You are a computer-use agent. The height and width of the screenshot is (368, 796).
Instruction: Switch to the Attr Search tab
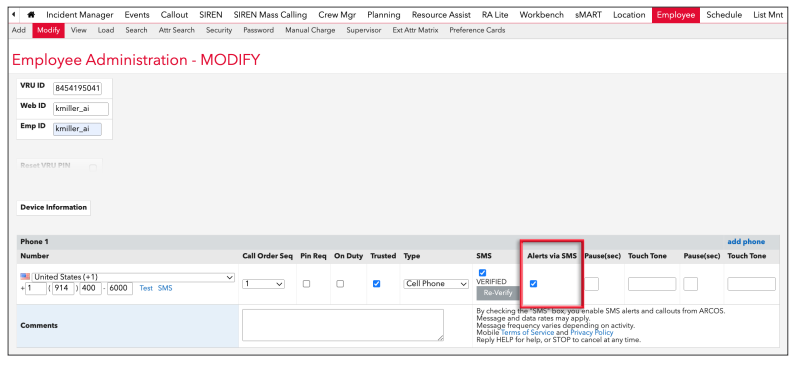(177, 30)
